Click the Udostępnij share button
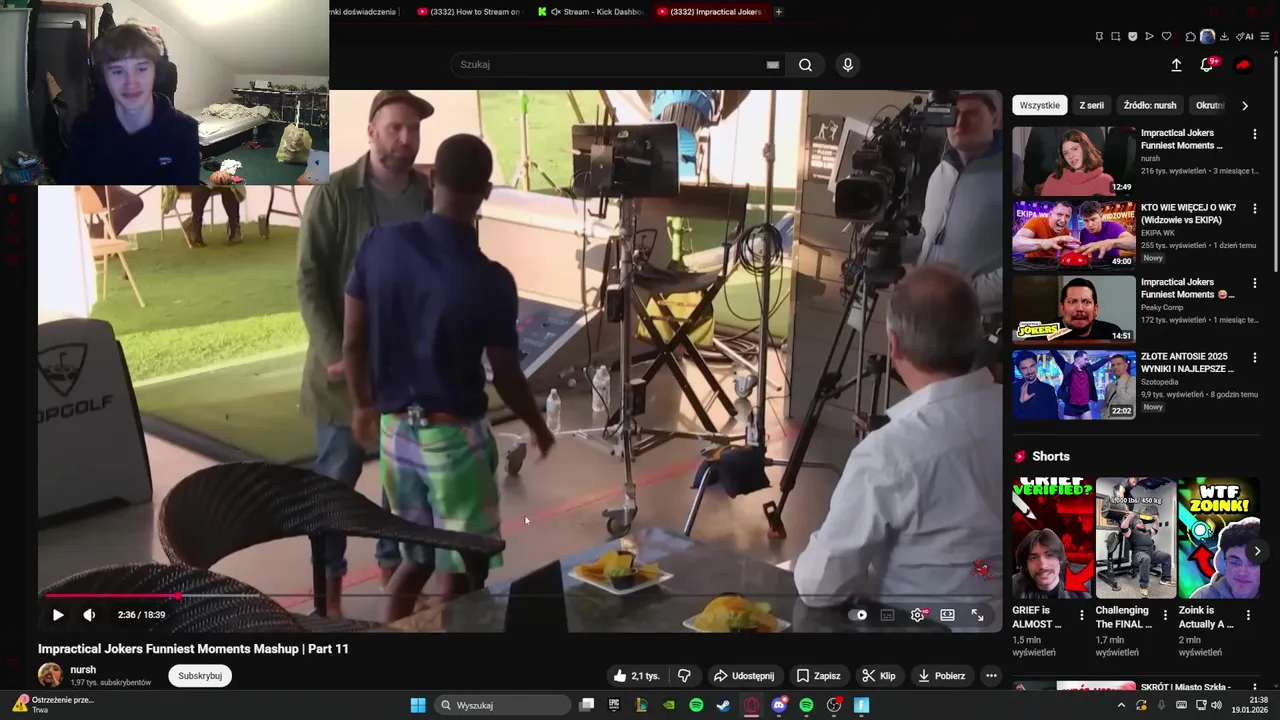 [744, 676]
